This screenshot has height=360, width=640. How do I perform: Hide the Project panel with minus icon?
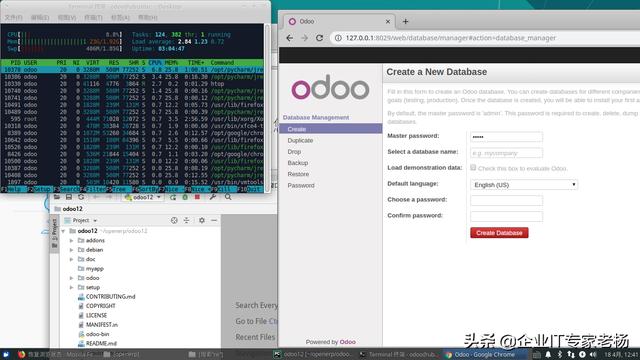214,220
